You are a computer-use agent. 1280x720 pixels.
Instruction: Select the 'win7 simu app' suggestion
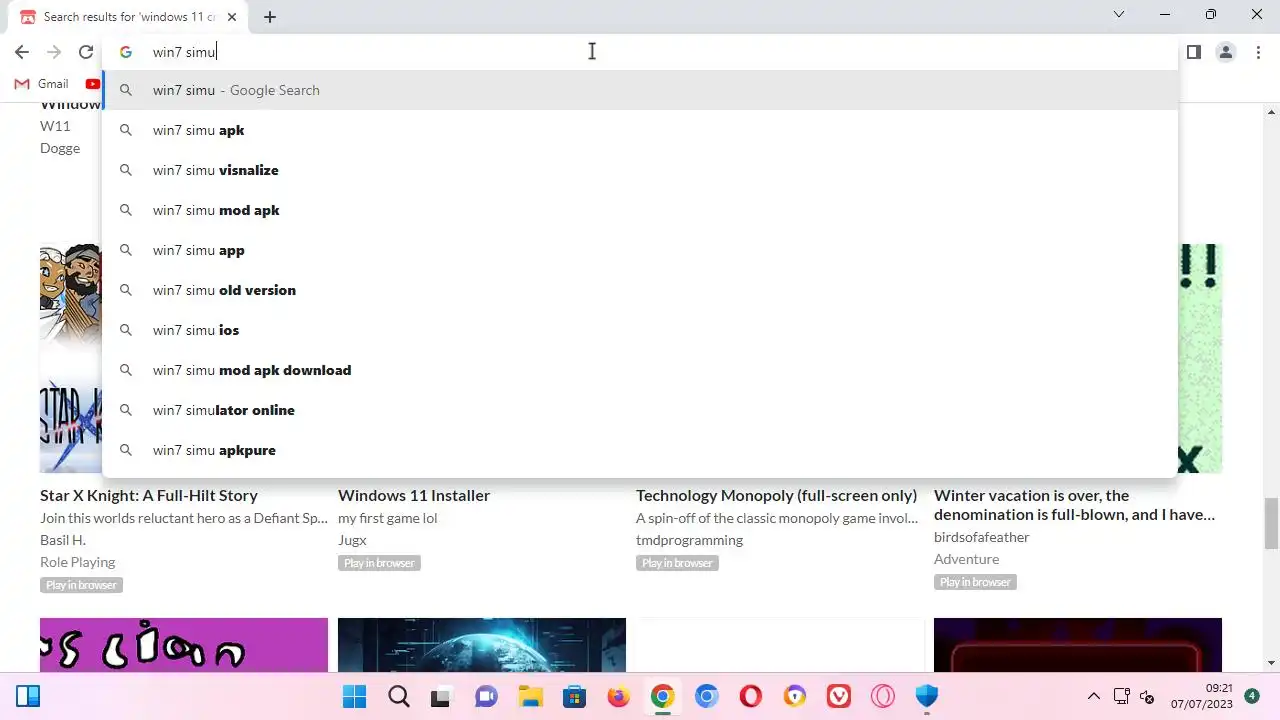[x=640, y=250]
